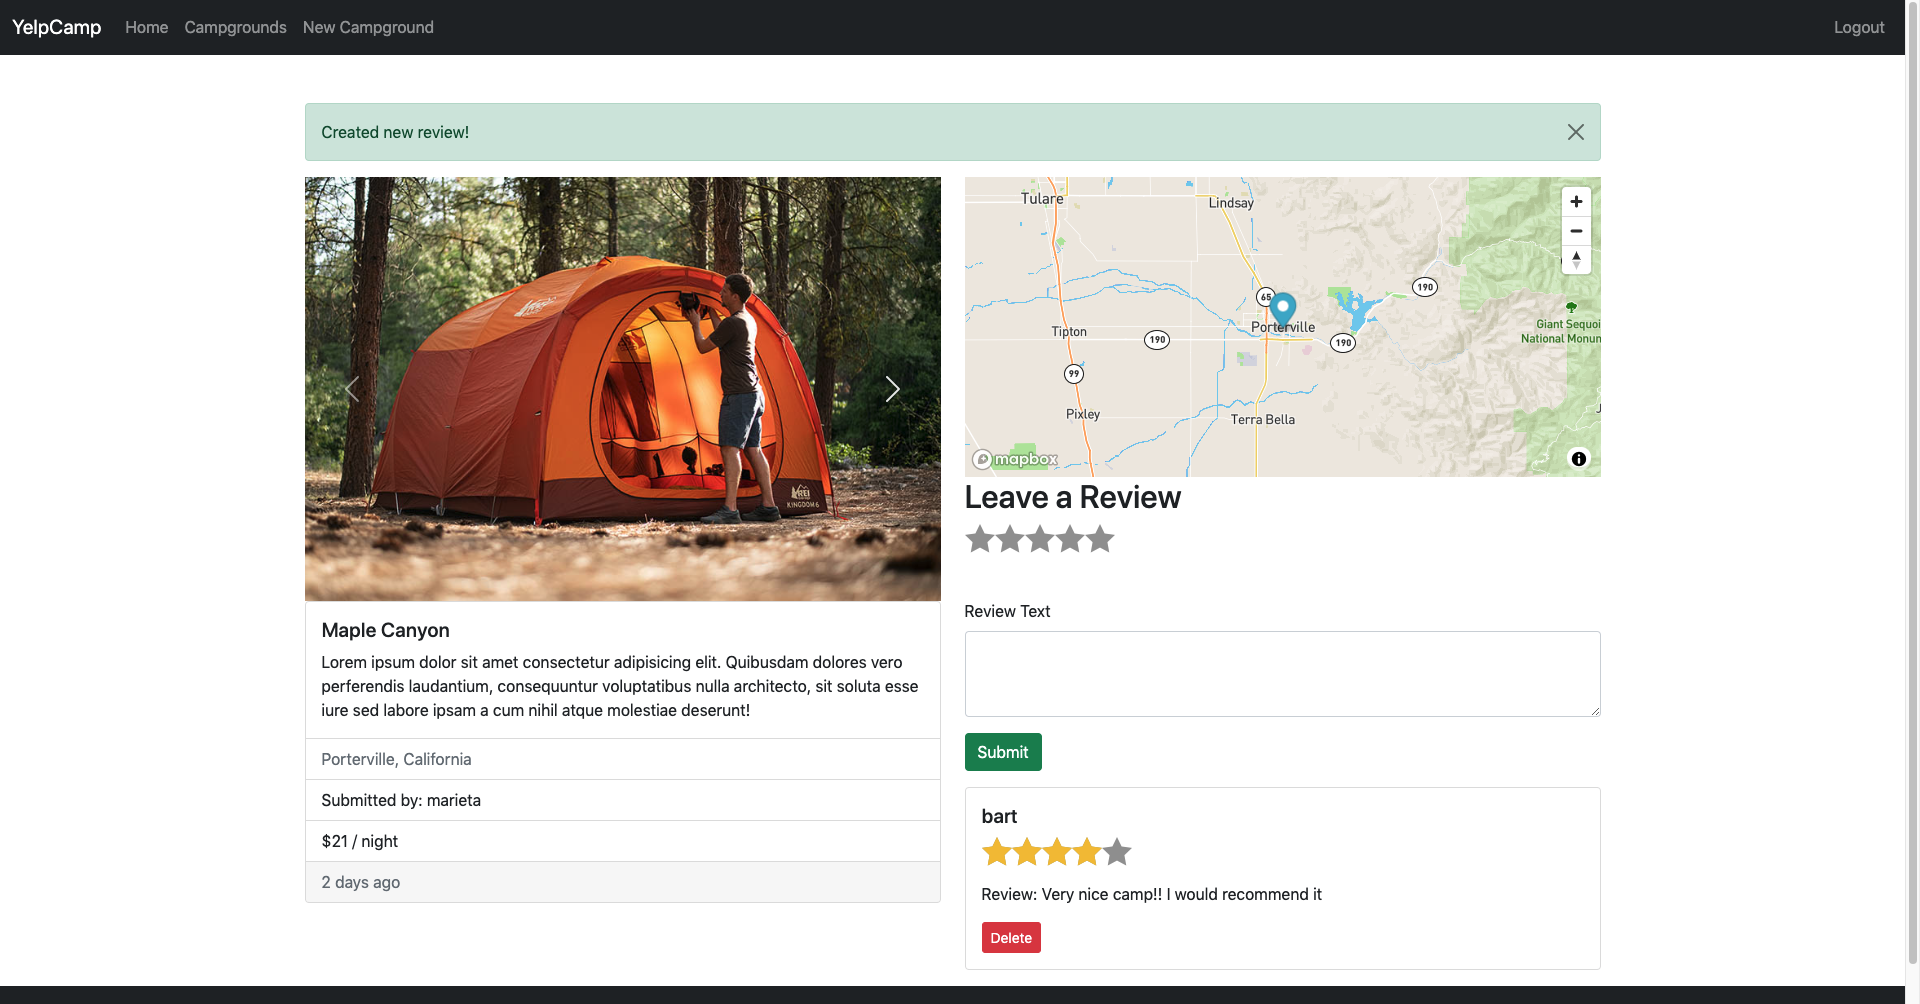Open the map attribution info icon
This screenshot has height=1004, width=1920.
tap(1578, 458)
